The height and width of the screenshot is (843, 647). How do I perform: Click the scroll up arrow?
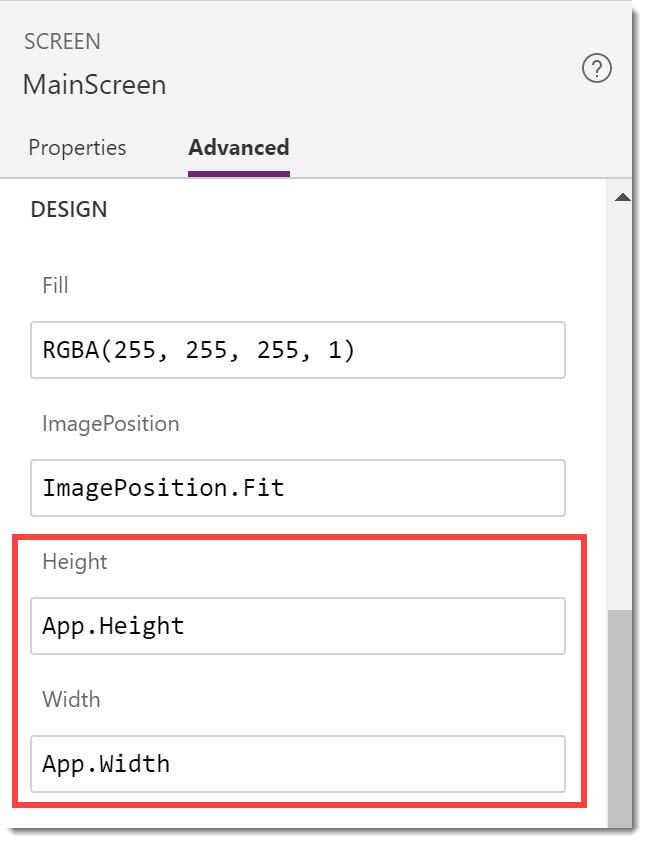[x=622, y=197]
